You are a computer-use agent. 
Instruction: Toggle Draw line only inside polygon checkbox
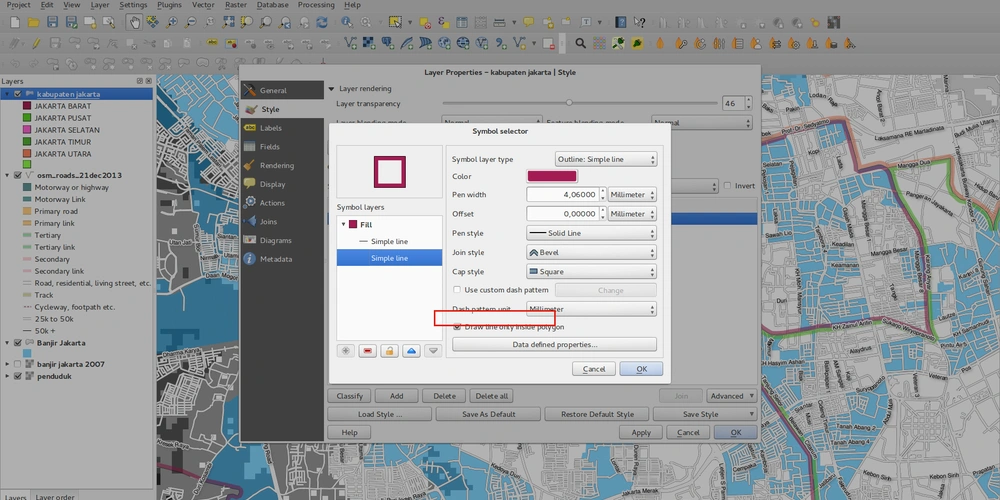[x=457, y=327]
